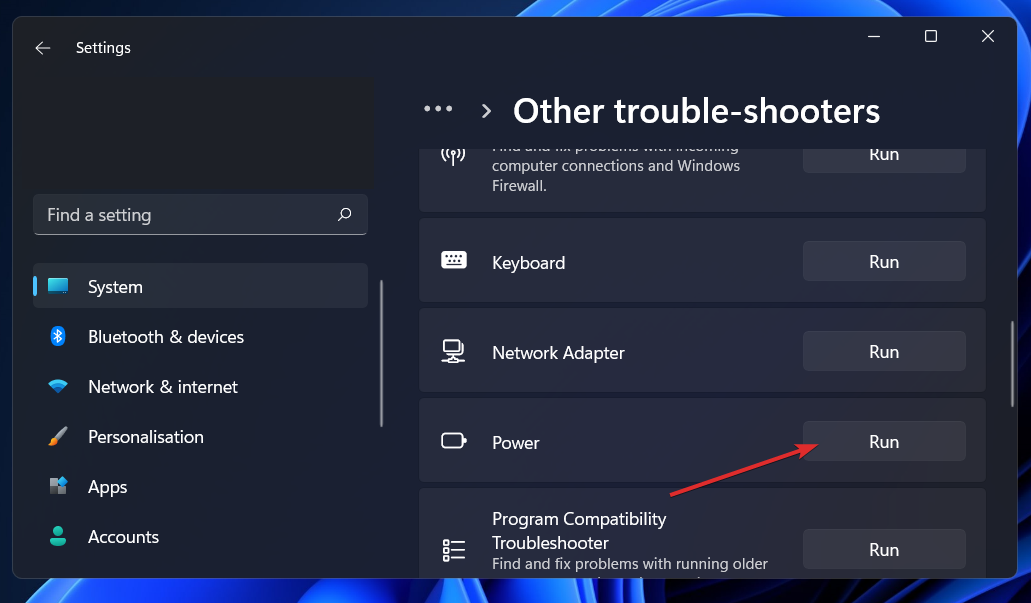Click the Incoming Connections antenna icon
The image size is (1031, 603).
pyautogui.click(x=453, y=157)
